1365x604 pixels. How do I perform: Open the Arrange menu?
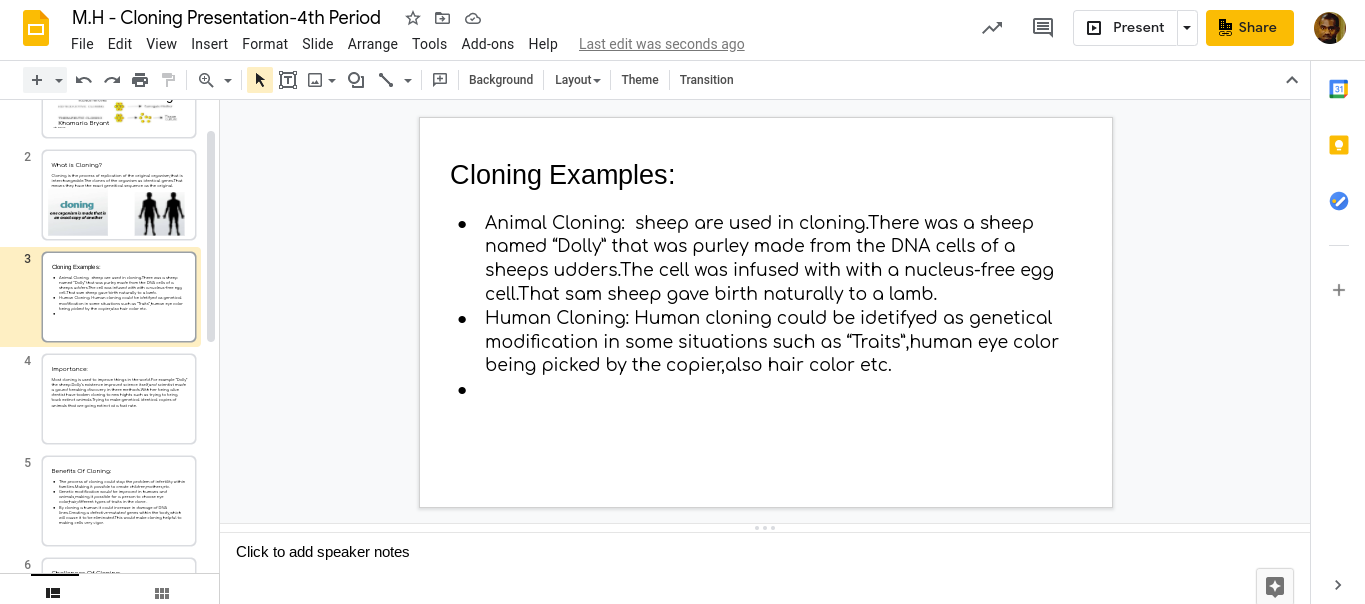tap(373, 44)
